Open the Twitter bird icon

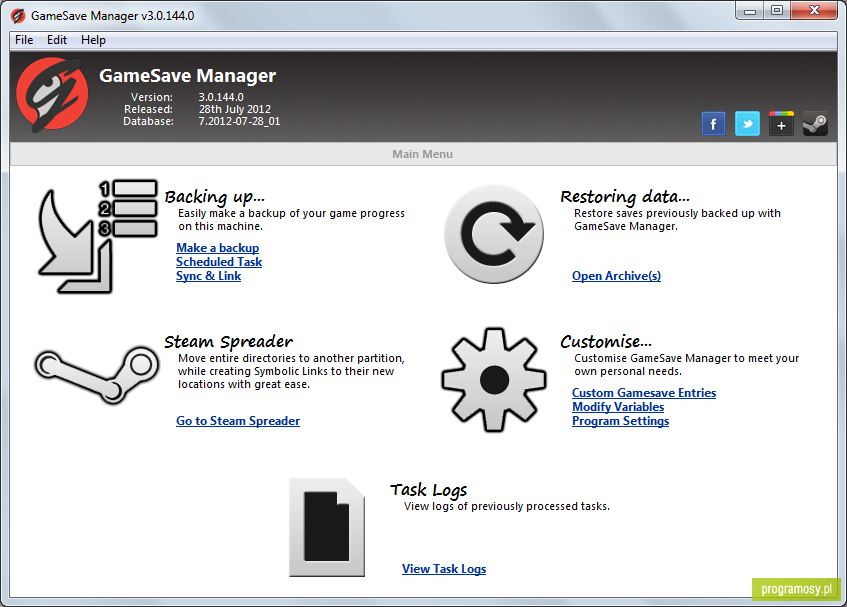(747, 124)
